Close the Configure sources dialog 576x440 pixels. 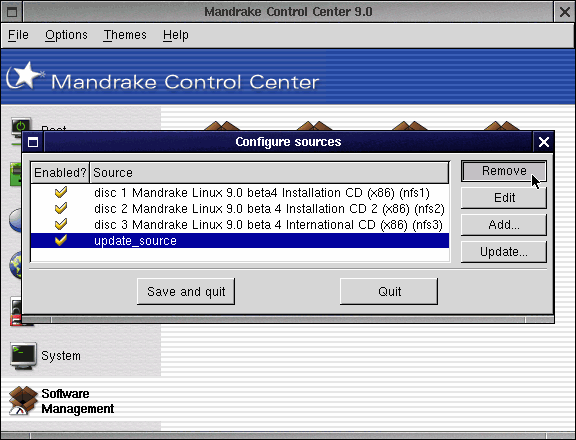tap(544, 142)
